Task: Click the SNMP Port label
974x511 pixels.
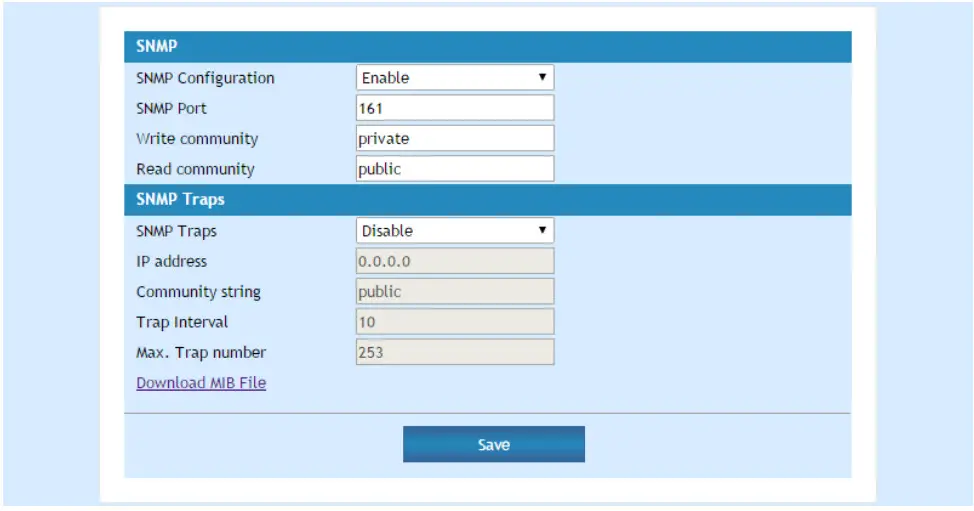Action: (x=171, y=108)
